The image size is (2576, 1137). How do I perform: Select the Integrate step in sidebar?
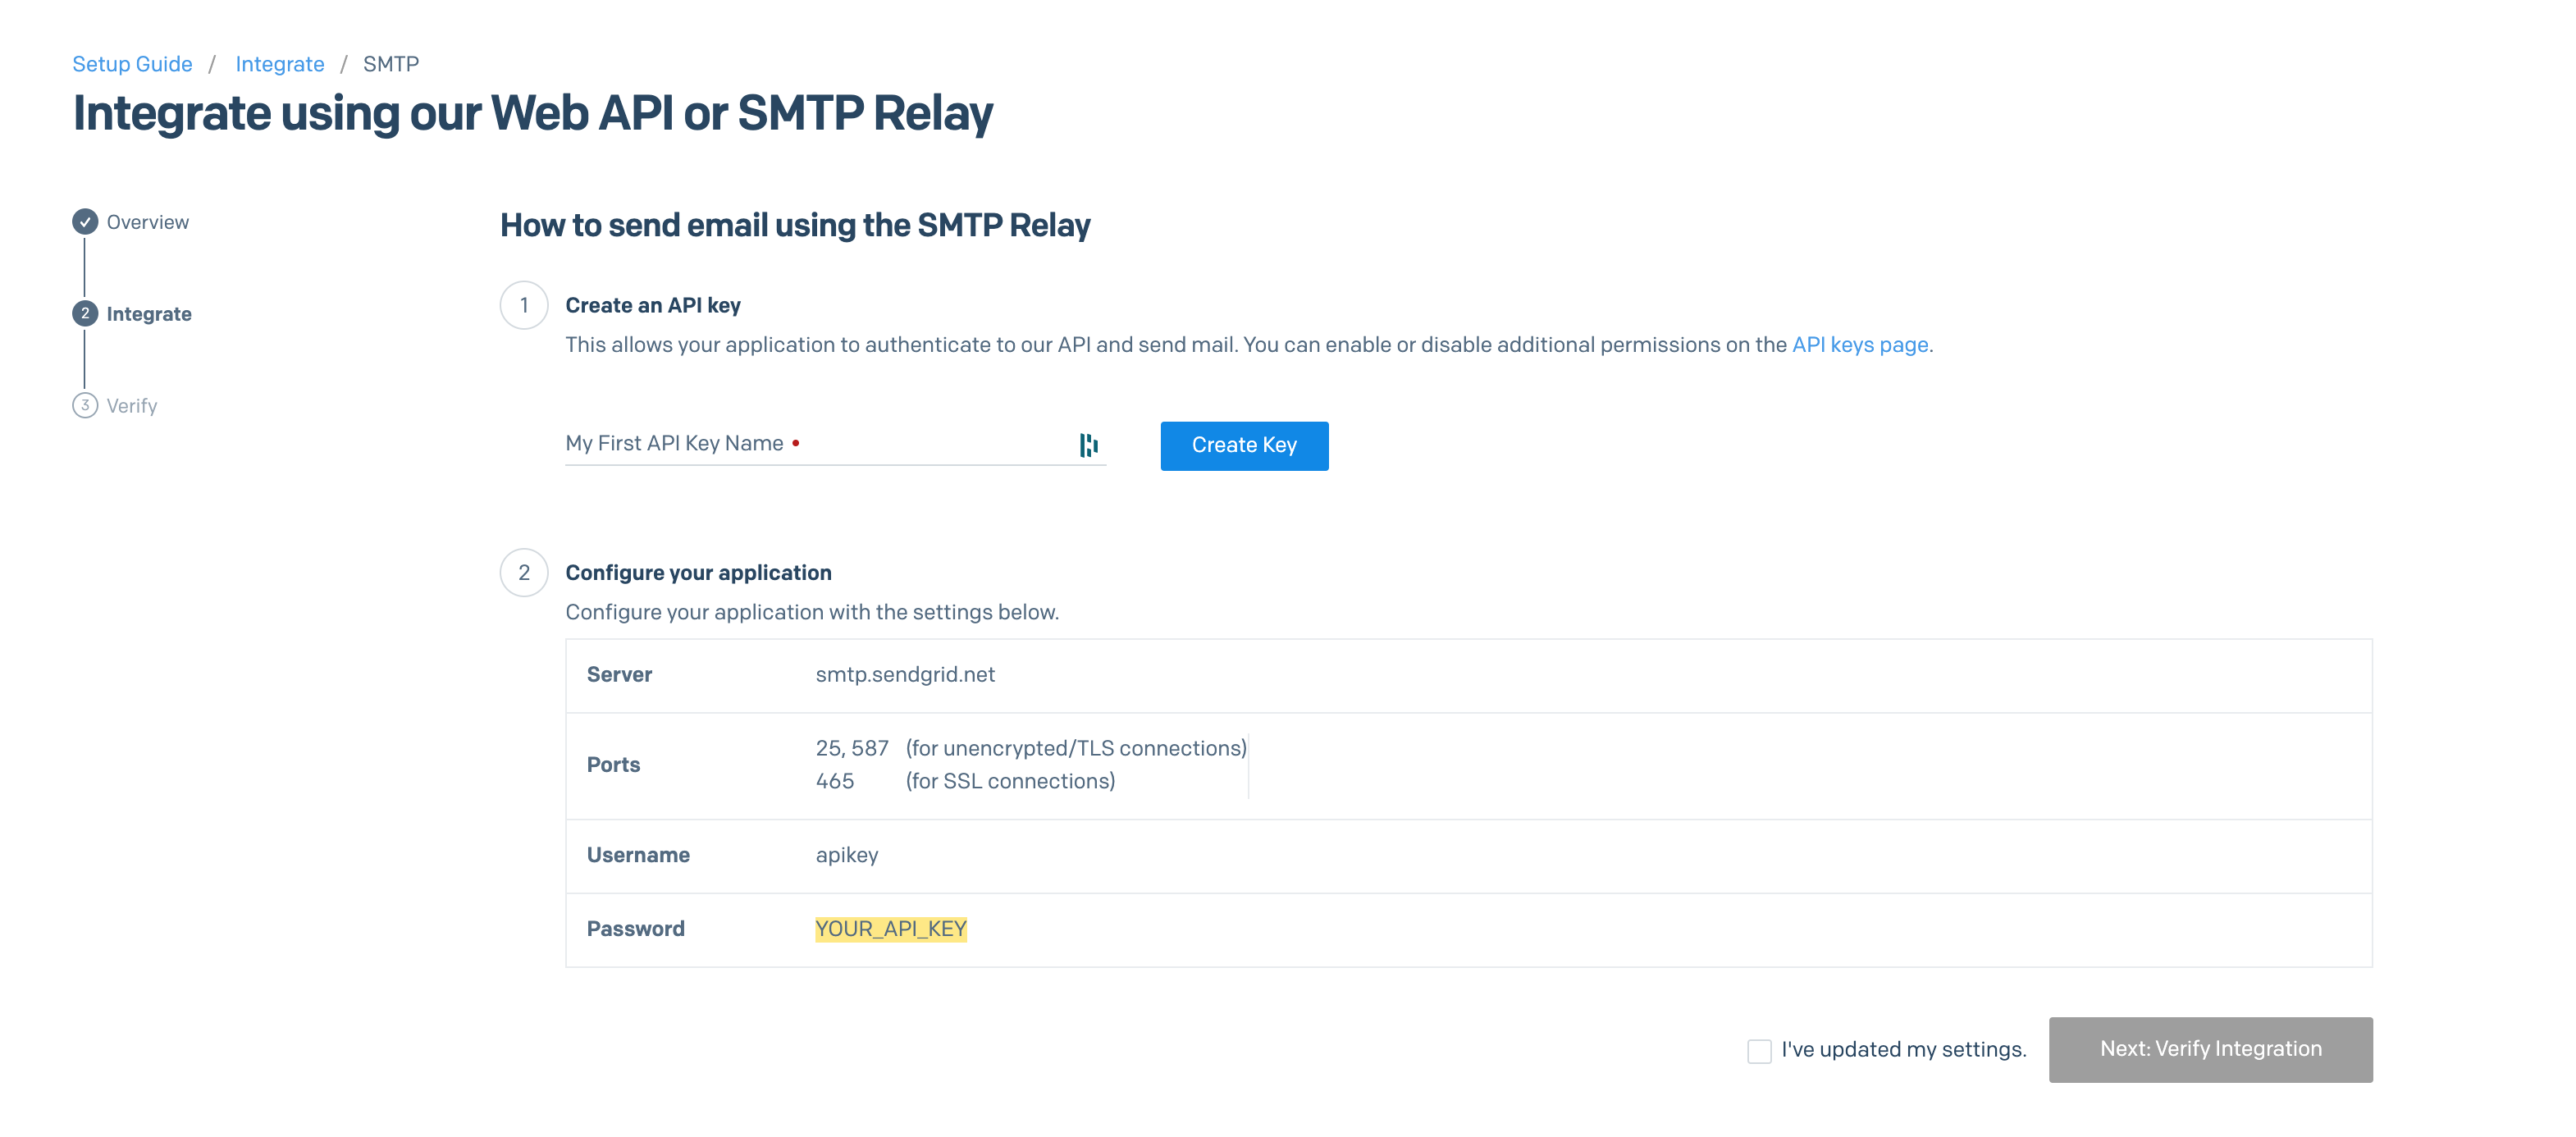pyautogui.click(x=149, y=314)
